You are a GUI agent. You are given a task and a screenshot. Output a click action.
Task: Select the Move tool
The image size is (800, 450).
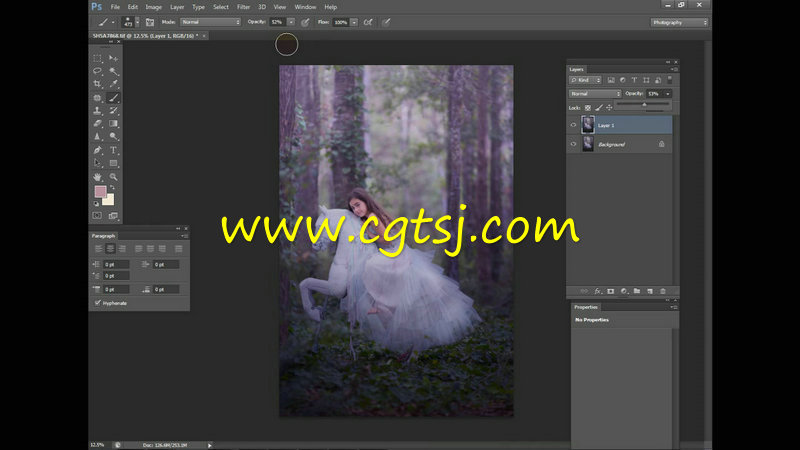click(x=113, y=58)
